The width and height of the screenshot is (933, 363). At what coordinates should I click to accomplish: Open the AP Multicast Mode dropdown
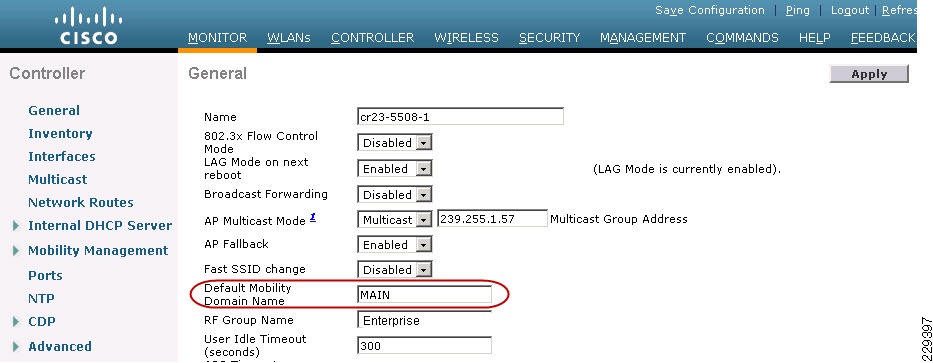[395, 220]
